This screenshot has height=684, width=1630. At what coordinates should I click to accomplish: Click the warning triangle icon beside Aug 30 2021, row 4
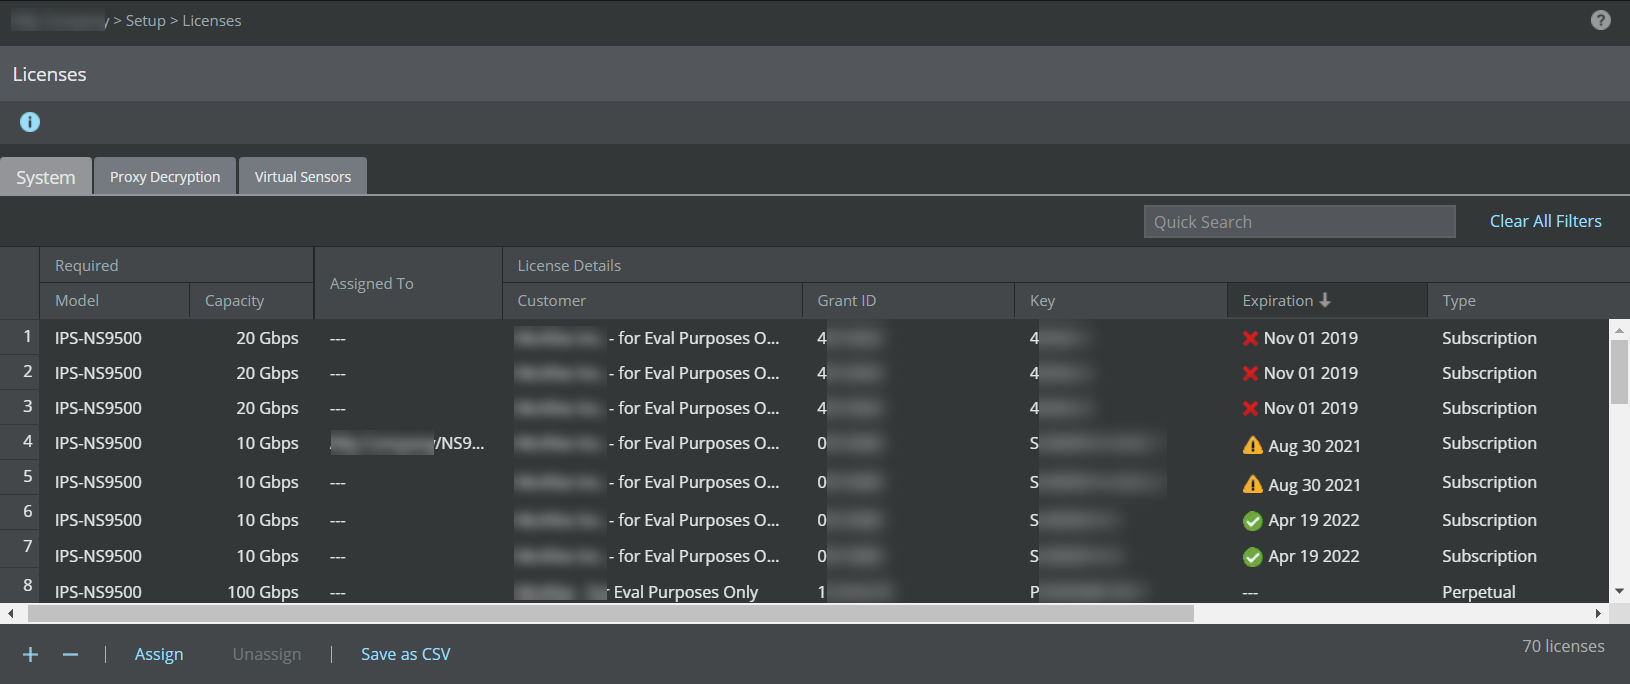pyautogui.click(x=1252, y=445)
